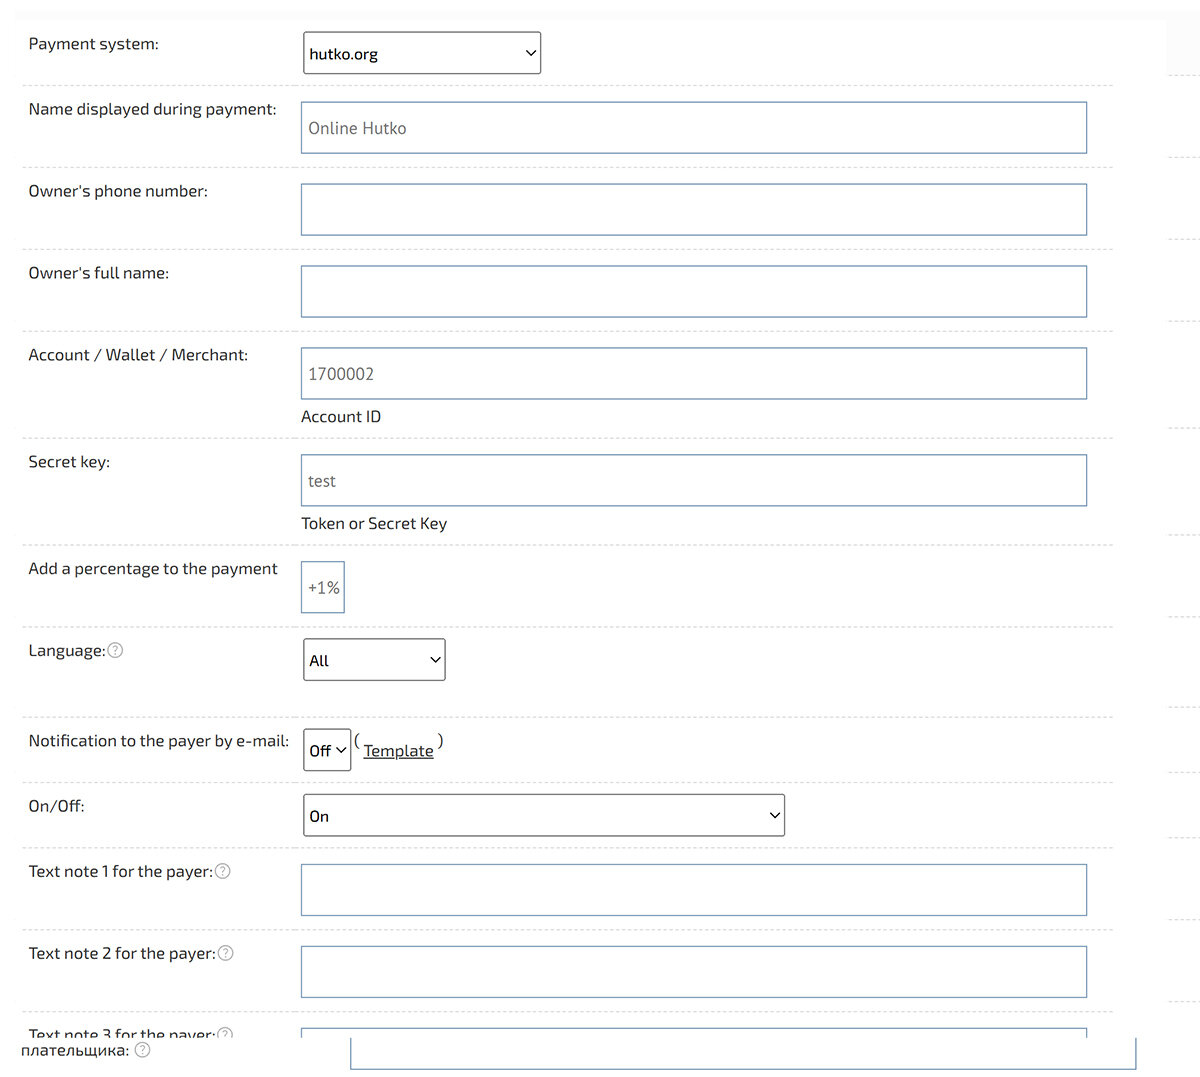Image resolution: width=1200 pixels, height=1077 pixels.
Task: Click help icon beside Text note 2
Action: 226,954
